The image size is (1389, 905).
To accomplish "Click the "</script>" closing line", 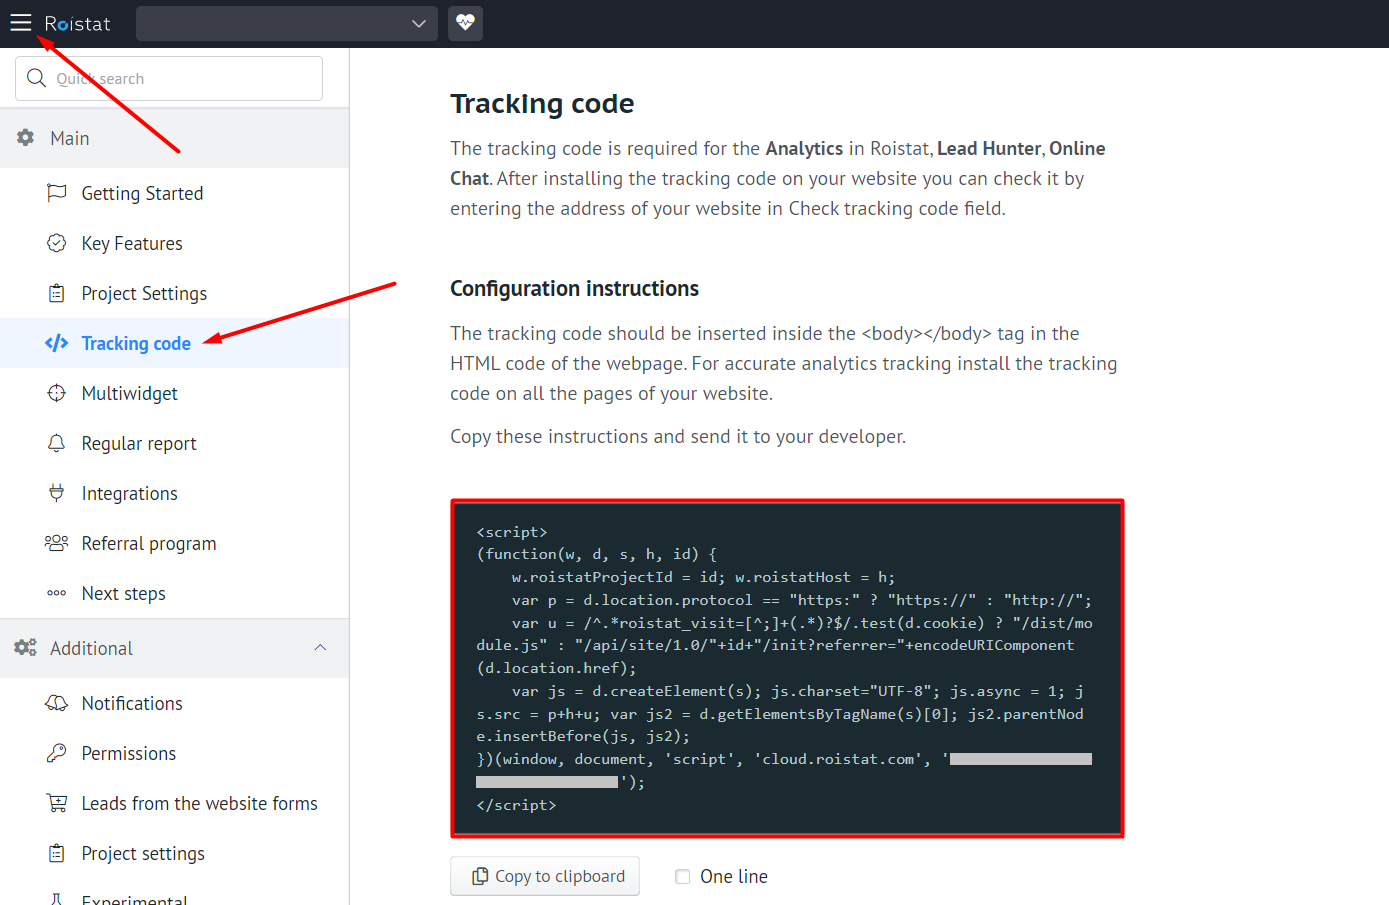I will tap(516, 805).
